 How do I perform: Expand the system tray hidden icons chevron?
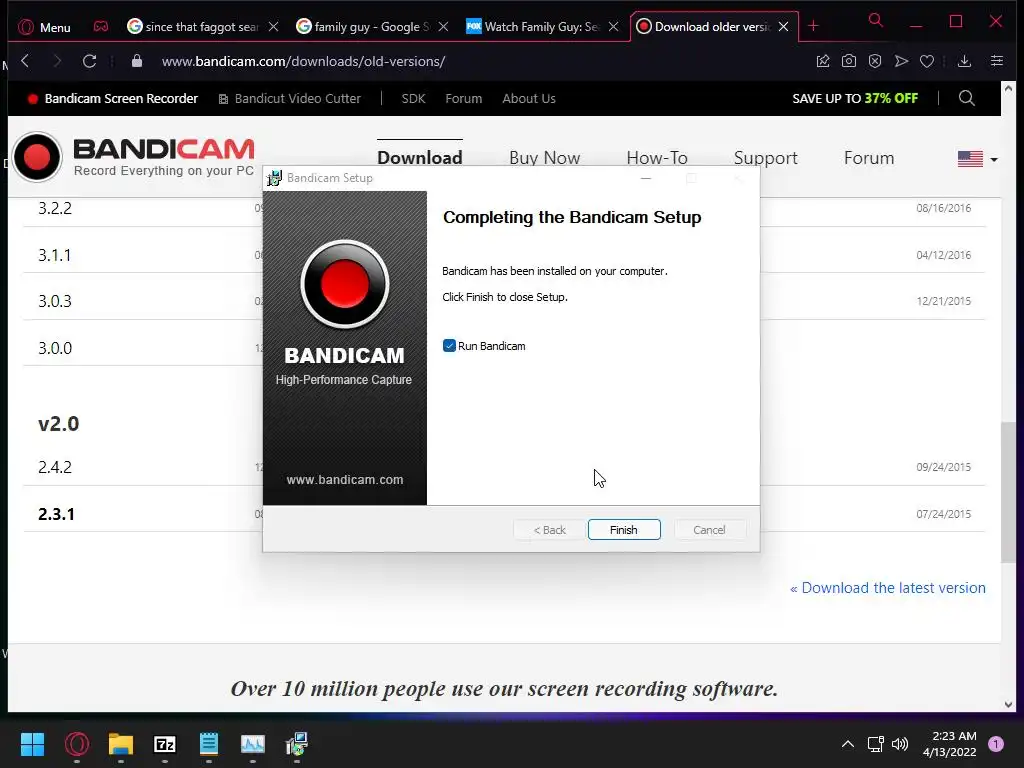pyautogui.click(x=848, y=744)
